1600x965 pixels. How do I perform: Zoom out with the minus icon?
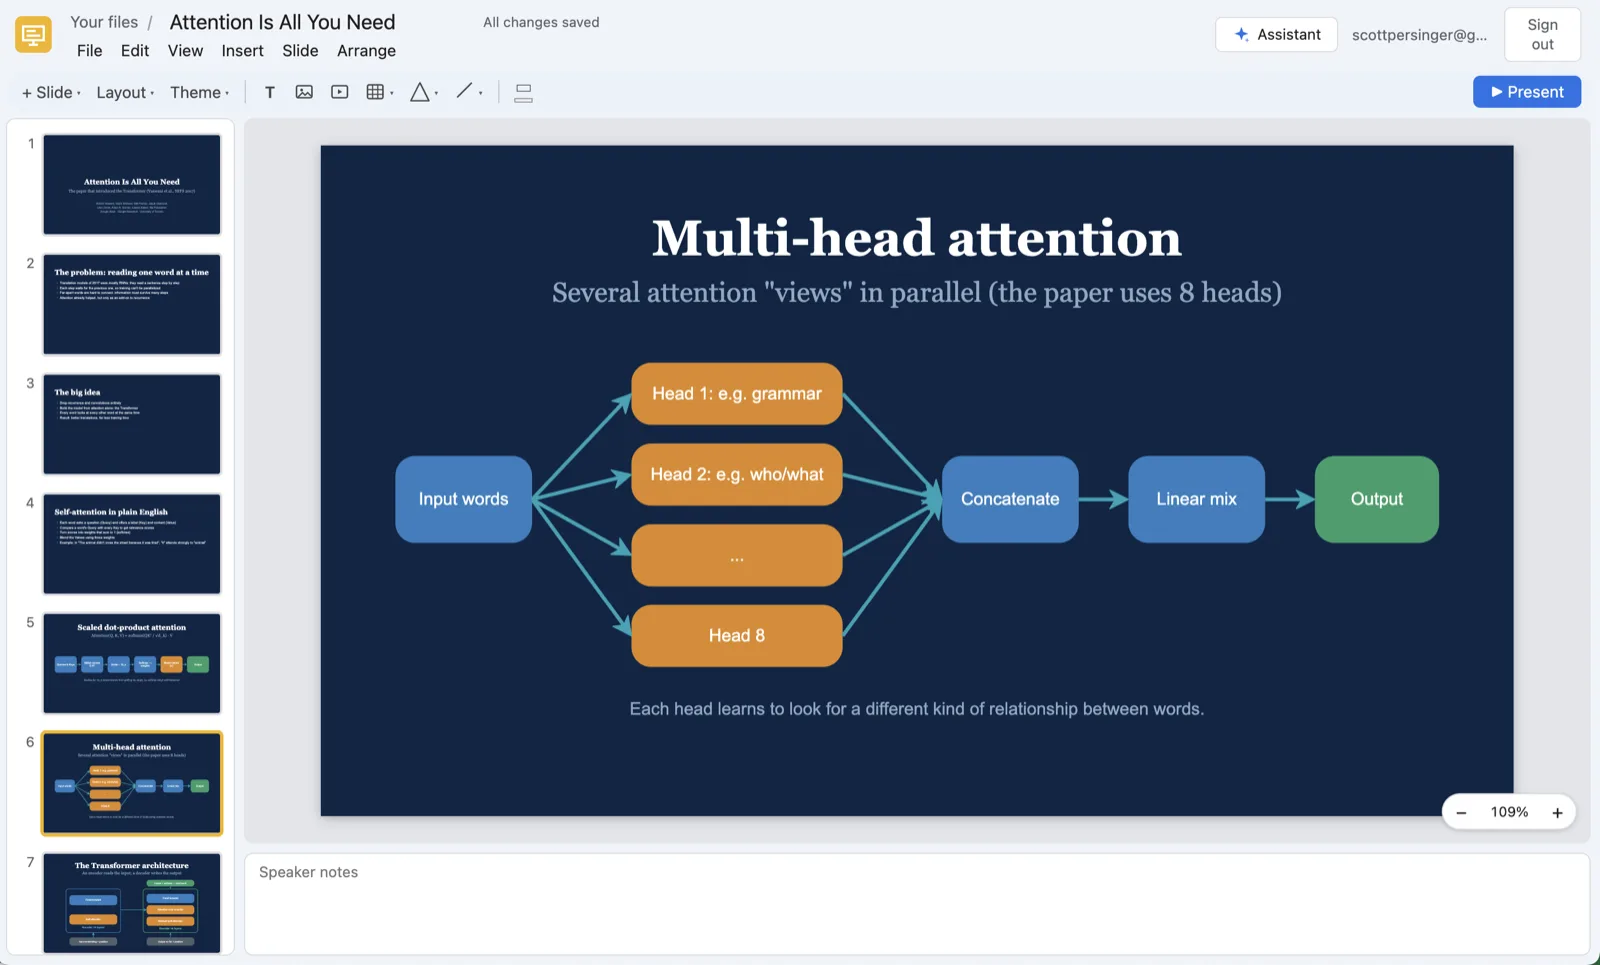(x=1461, y=813)
